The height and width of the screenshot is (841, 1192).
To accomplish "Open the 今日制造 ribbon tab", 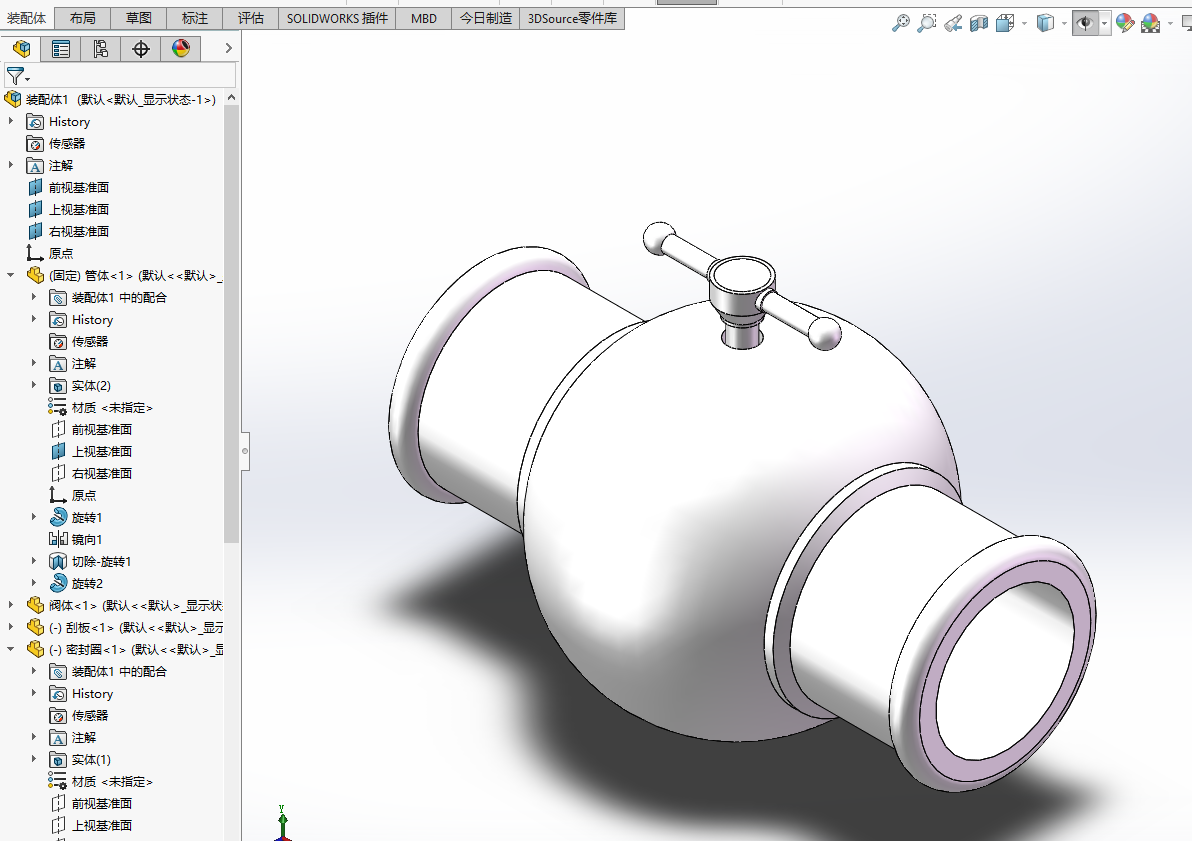I will pyautogui.click(x=486, y=18).
